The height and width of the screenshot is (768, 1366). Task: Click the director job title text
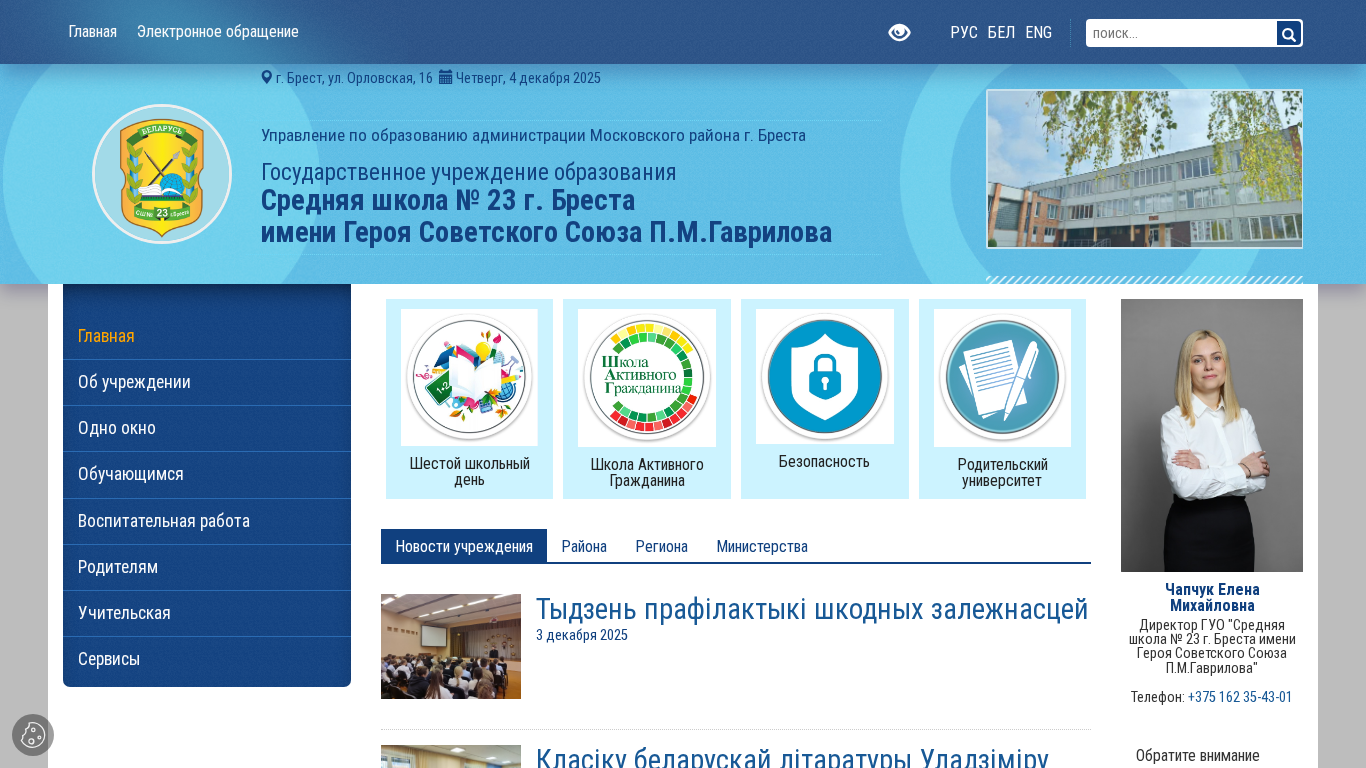pos(1212,646)
